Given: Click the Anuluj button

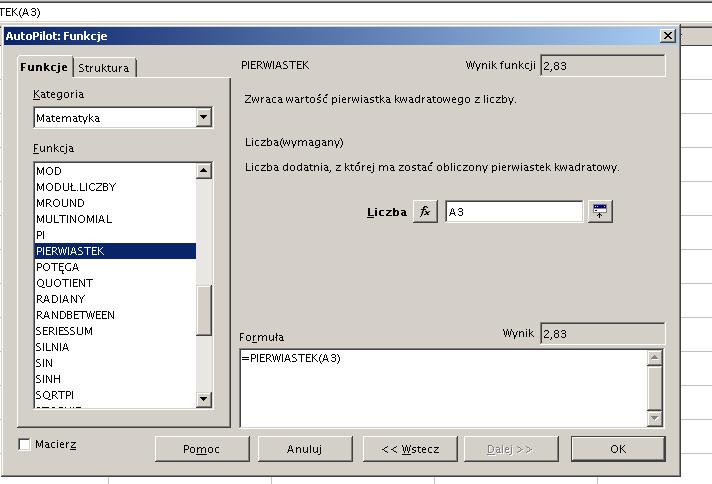Looking at the screenshot, I should coord(305,449).
